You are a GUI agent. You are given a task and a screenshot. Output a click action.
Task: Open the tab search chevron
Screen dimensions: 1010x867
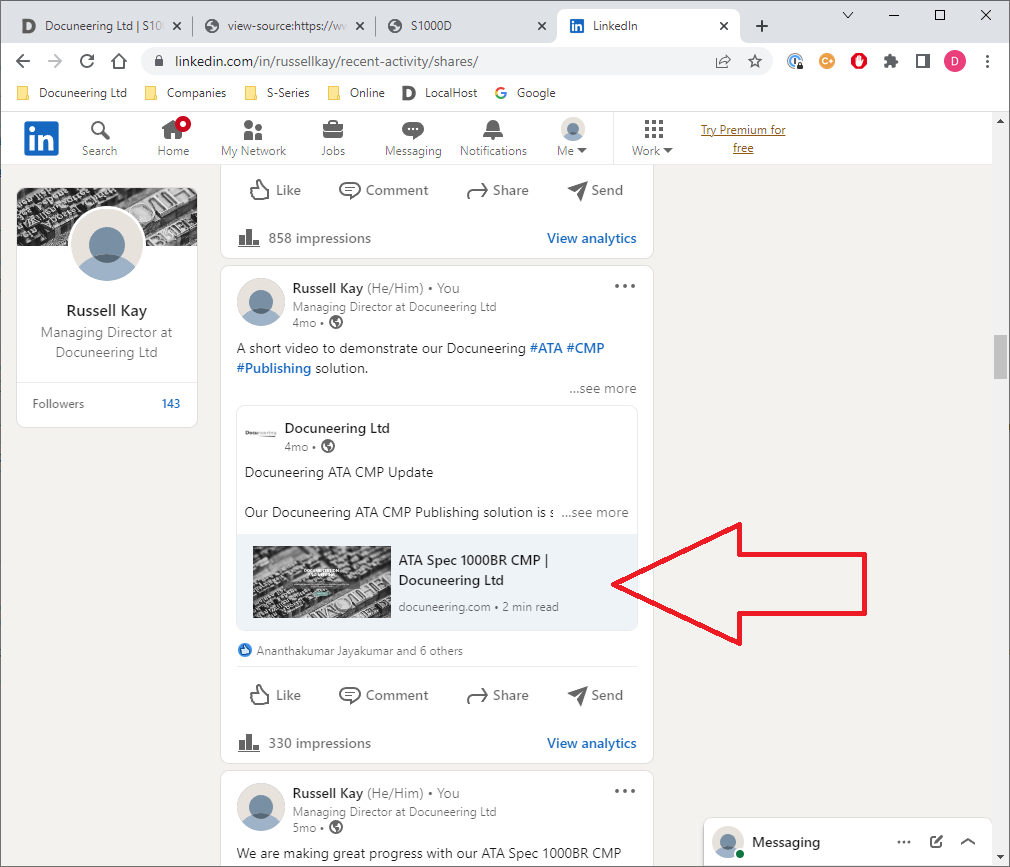coord(848,15)
